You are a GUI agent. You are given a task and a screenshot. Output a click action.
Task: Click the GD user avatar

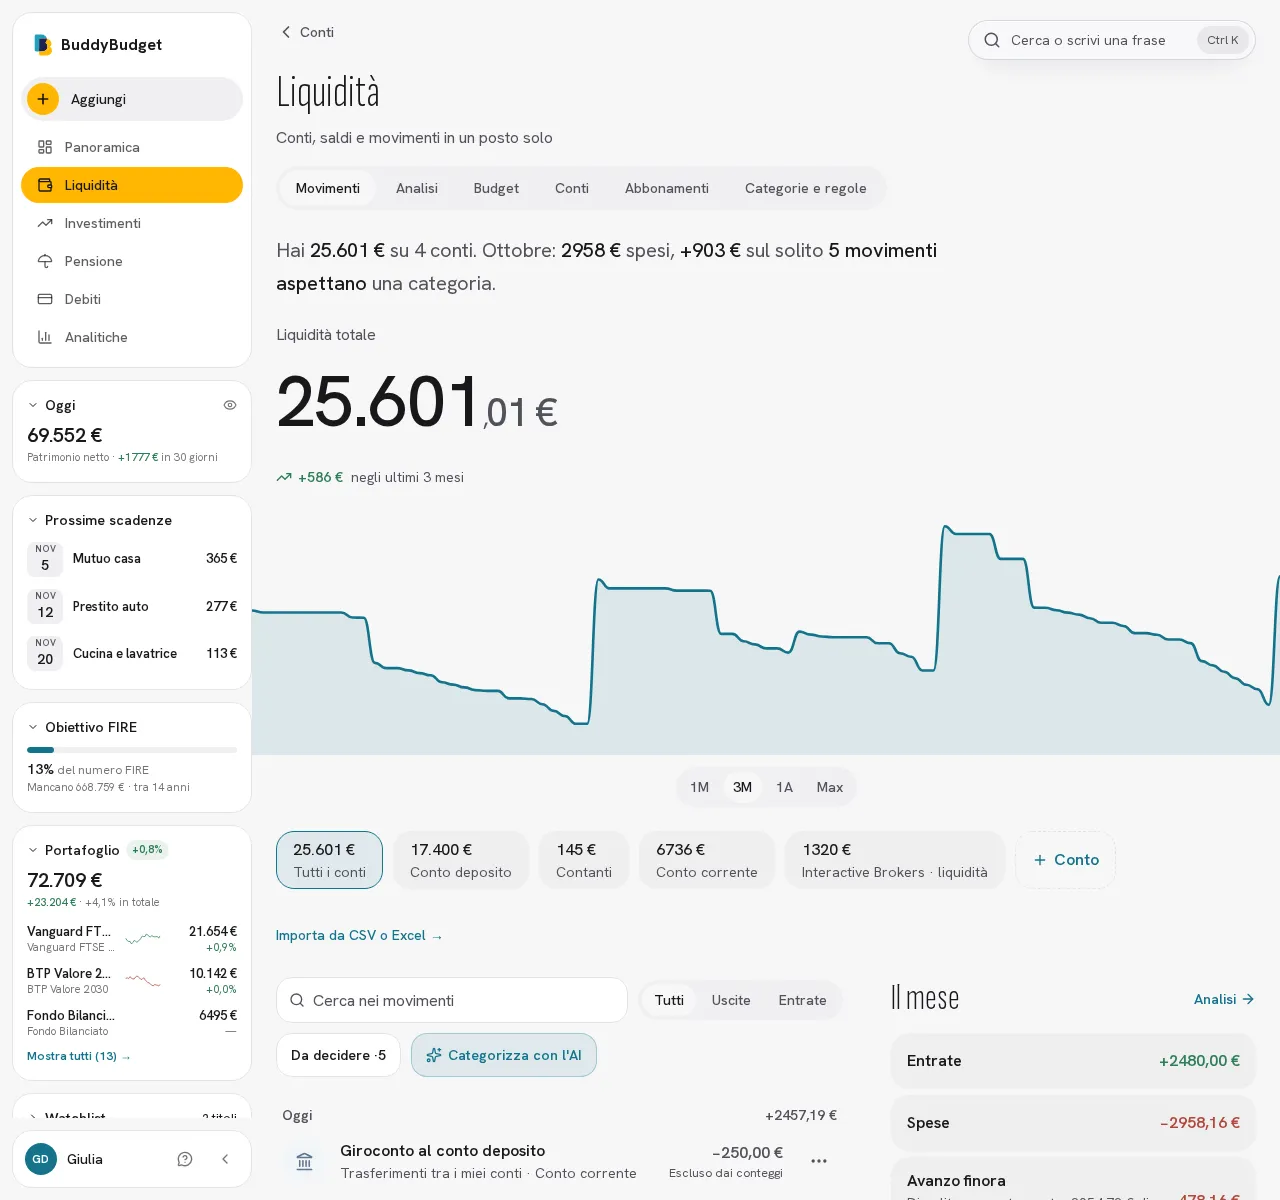[41, 1159]
